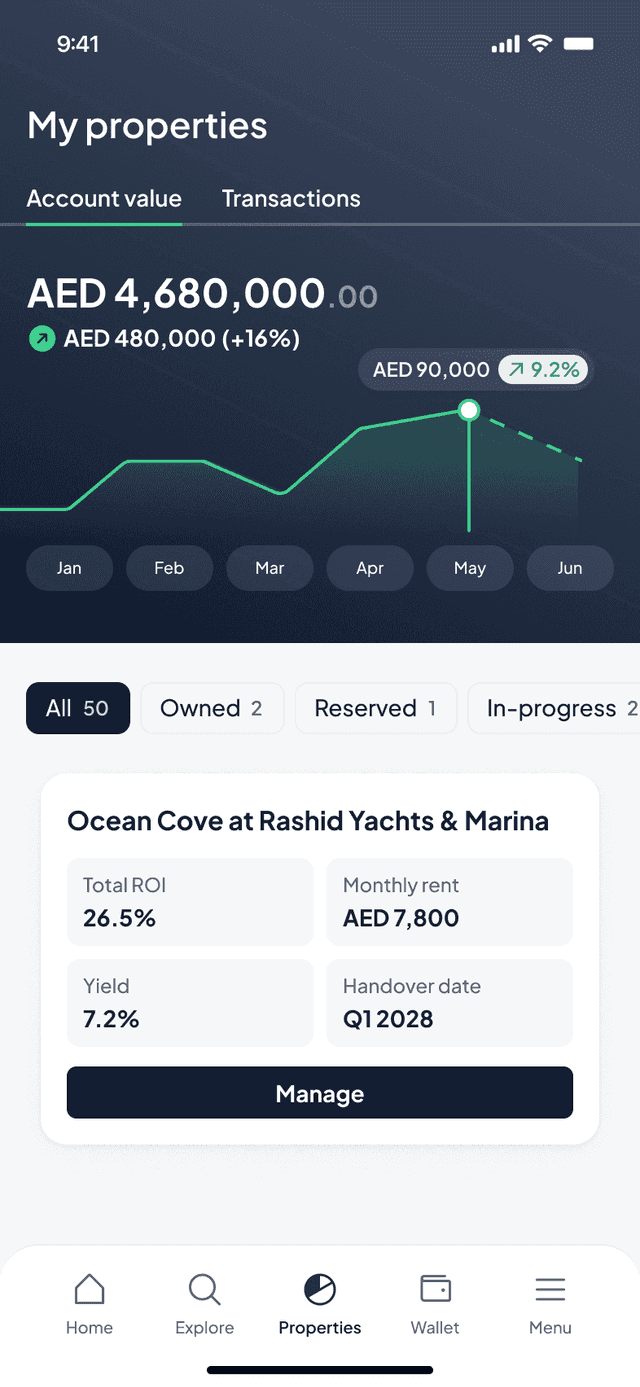
Task: Choose the Apr month chip
Action: click(x=370, y=568)
